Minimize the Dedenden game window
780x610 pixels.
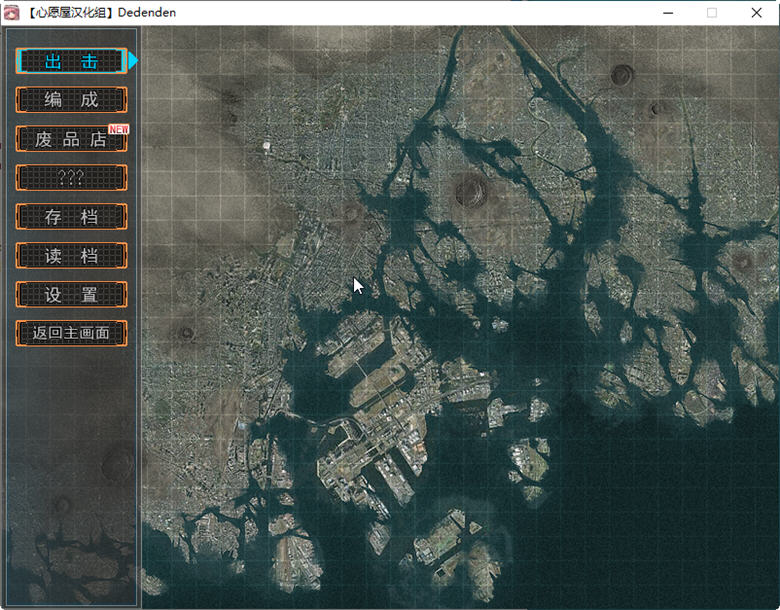[x=667, y=13]
